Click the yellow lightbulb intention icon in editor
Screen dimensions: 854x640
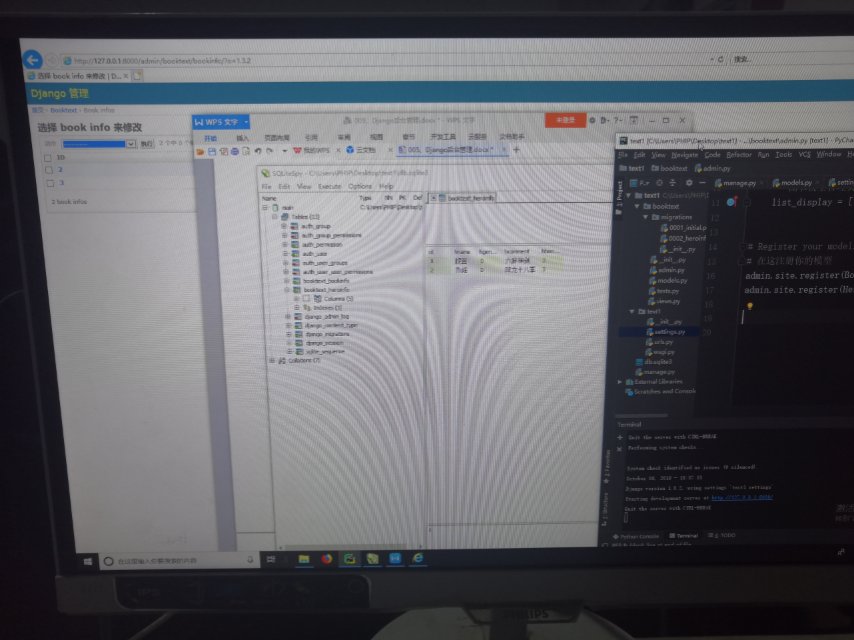tap(749, 306)
